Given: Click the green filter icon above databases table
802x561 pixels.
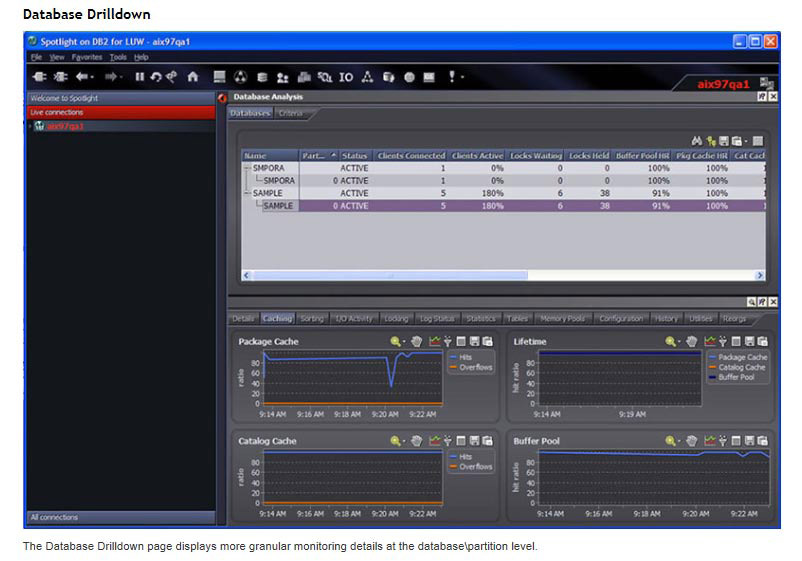Looking at the screenshot, I should click(x=711, y=141).
